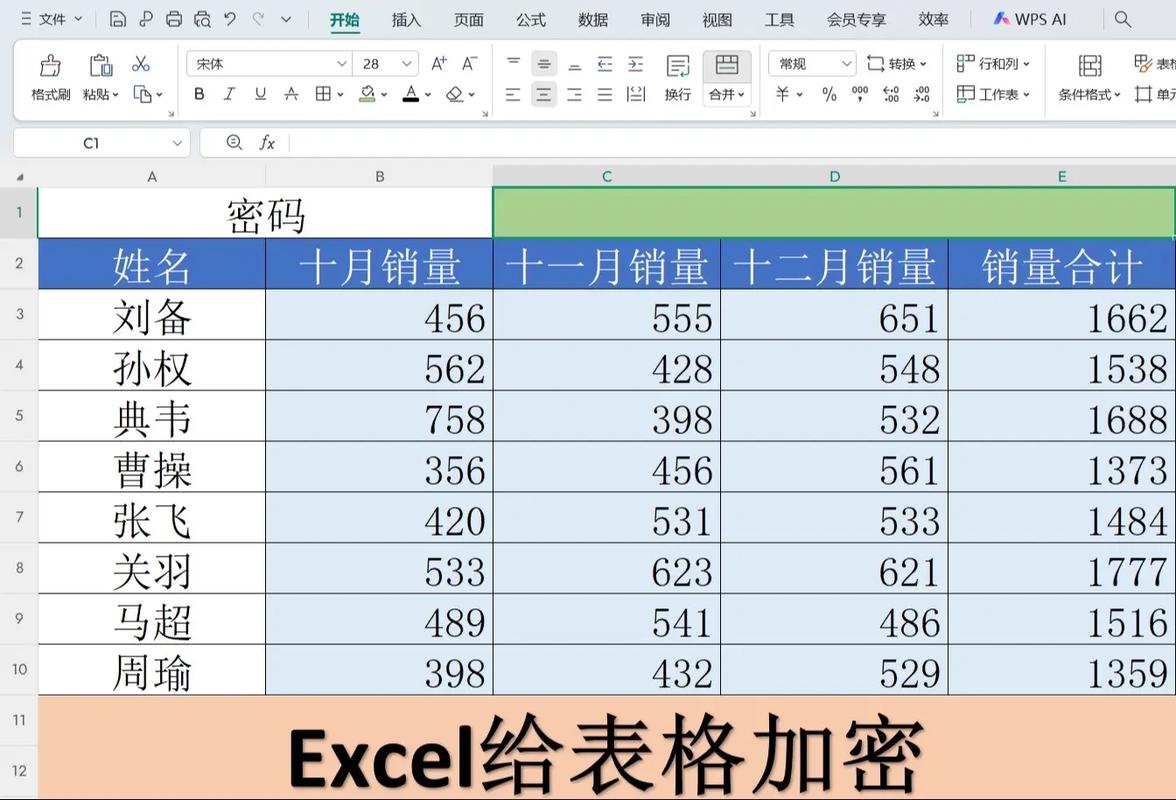The width and height of the screenshot is (1176, 800).
Task: Click the C1 name box input
Action: (x=92, y=142)
